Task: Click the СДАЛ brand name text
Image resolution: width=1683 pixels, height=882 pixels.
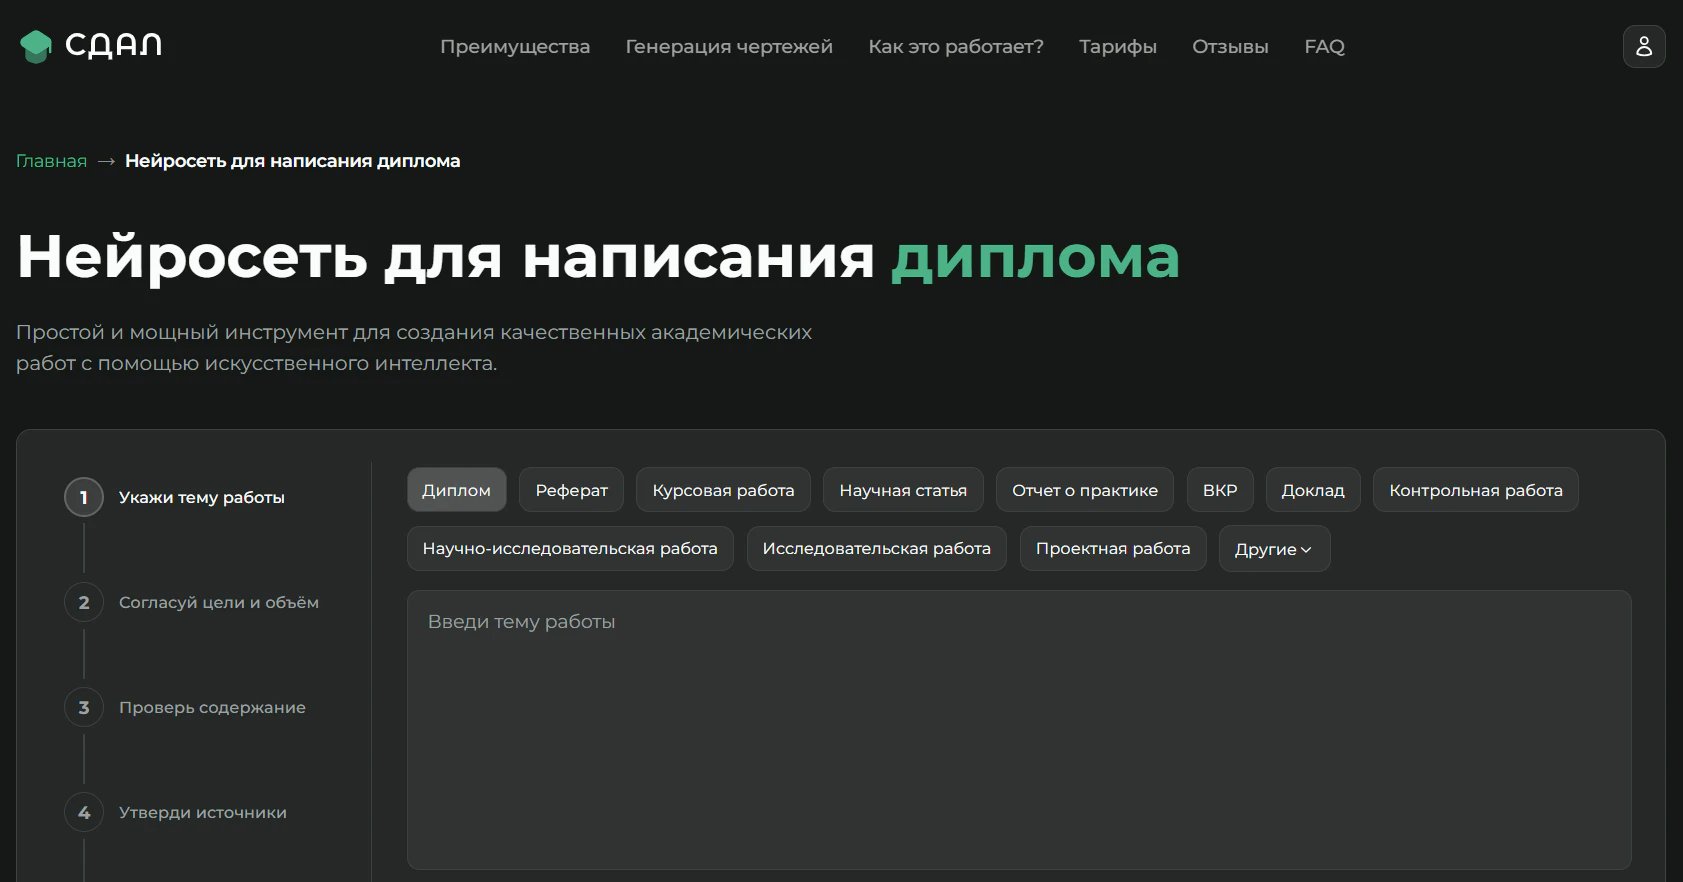Action: [x=113, y=46]
